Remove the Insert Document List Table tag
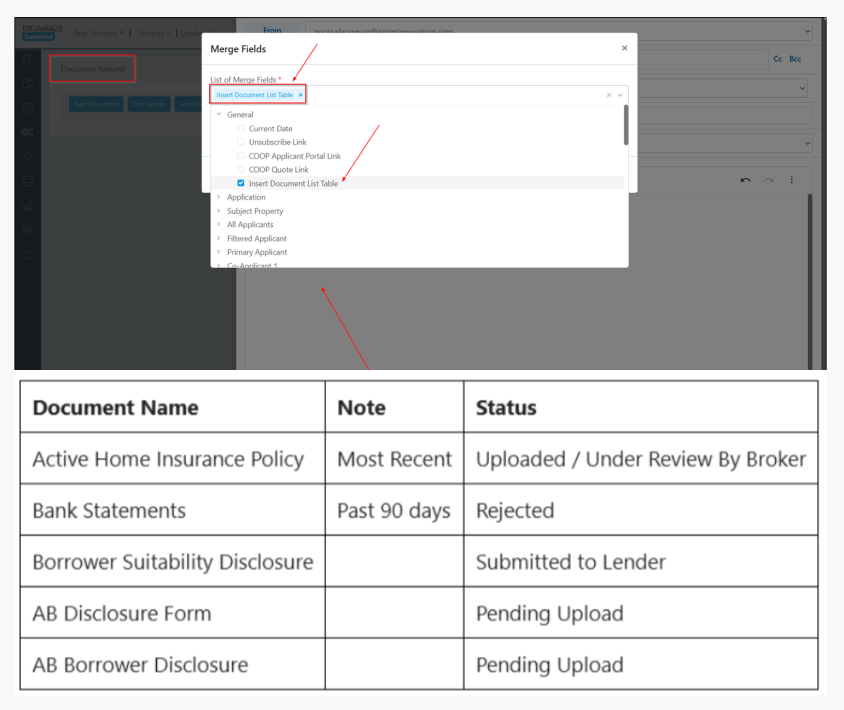This screenshot has width=844, height=710. (300, 95)
